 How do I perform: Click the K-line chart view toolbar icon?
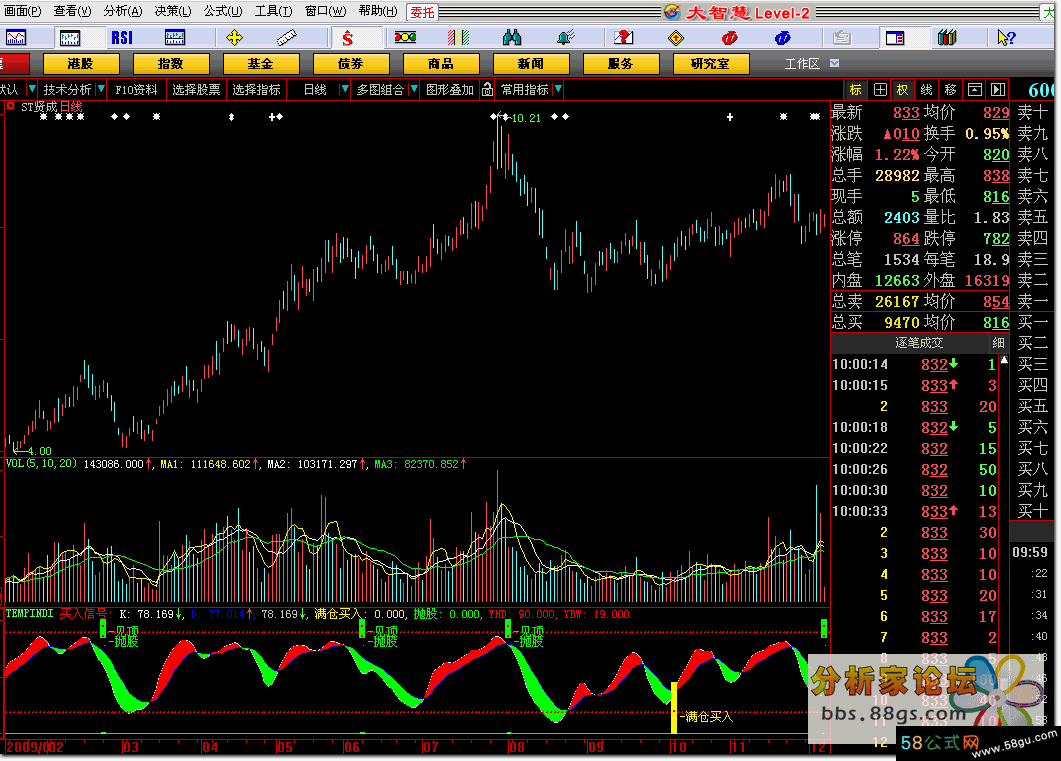pyautogui.click(x=70, y=38)
